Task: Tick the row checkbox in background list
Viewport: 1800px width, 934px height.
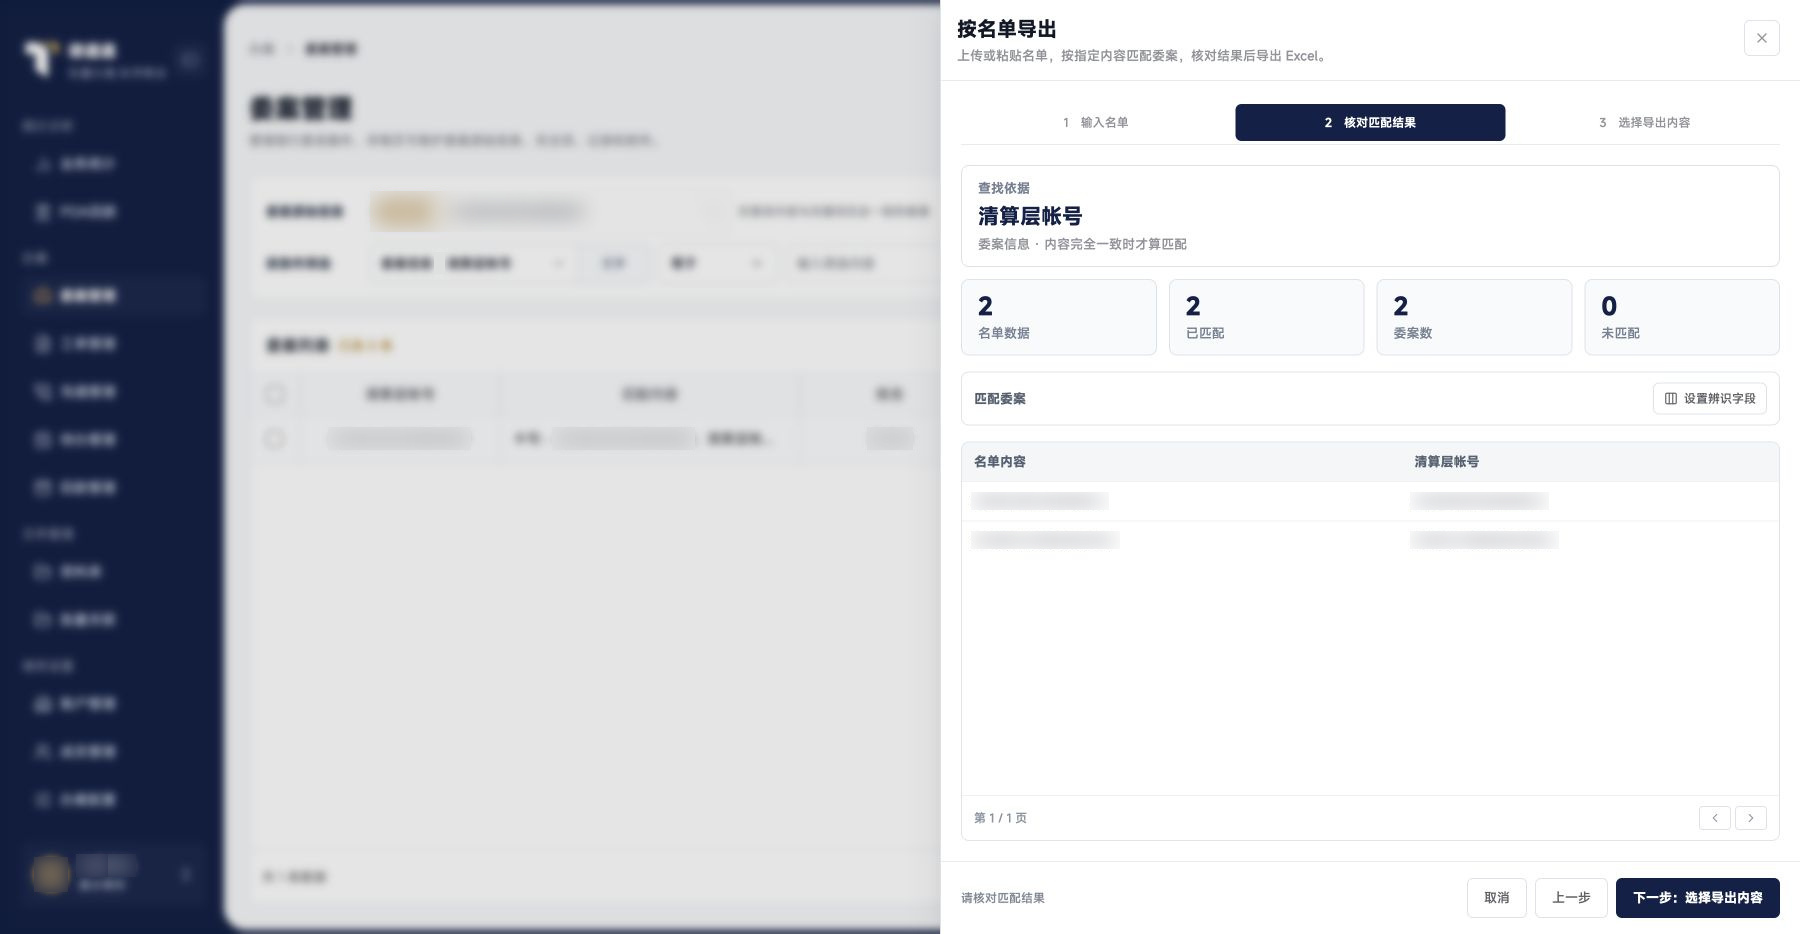Action: coord(274,439)
